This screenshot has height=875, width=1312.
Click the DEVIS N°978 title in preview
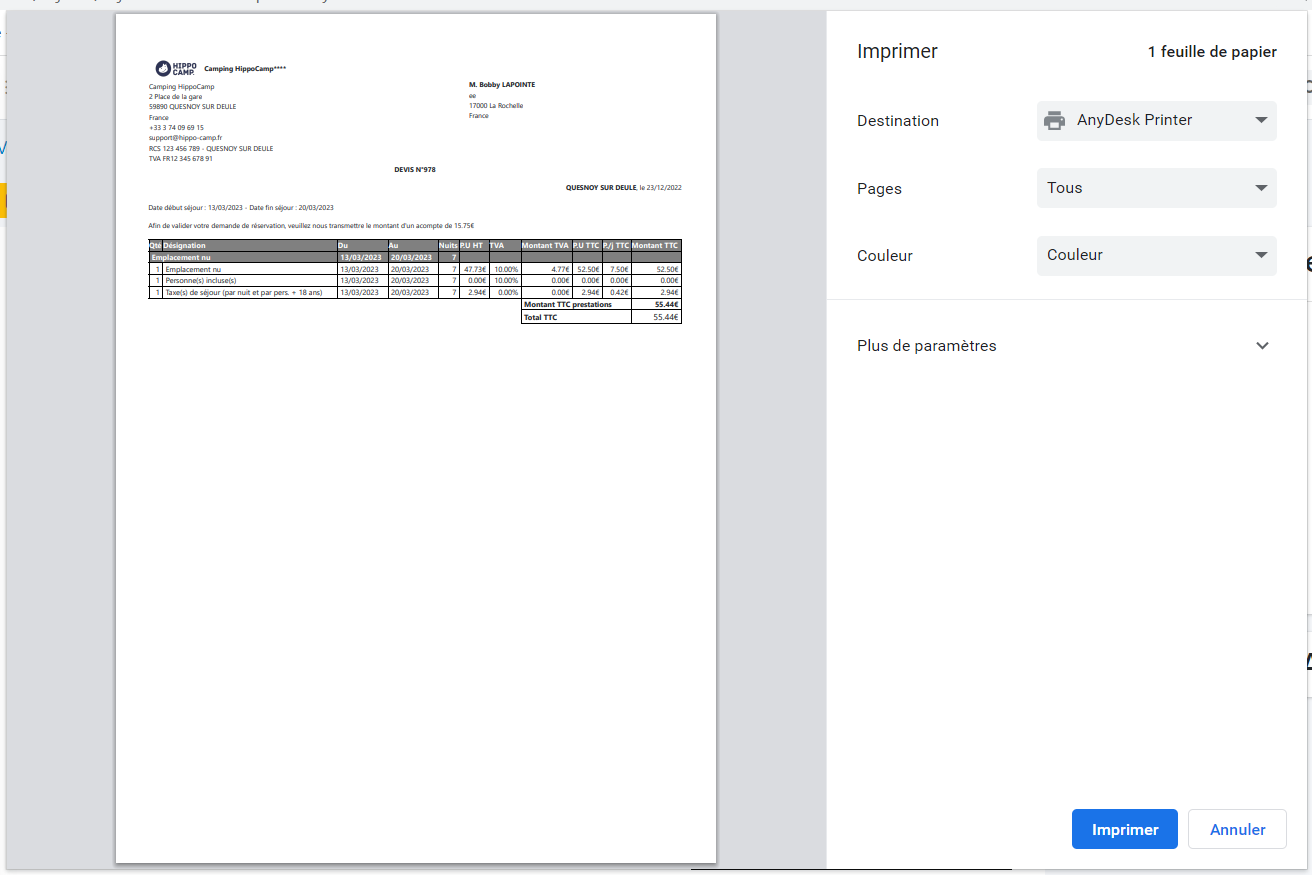tap(415, 170)
